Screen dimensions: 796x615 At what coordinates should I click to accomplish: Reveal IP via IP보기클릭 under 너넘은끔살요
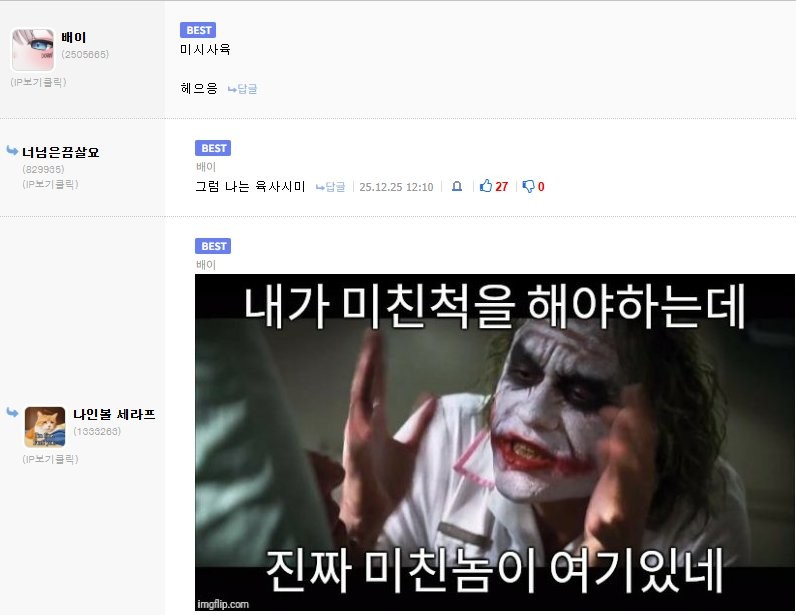point(50,184)
